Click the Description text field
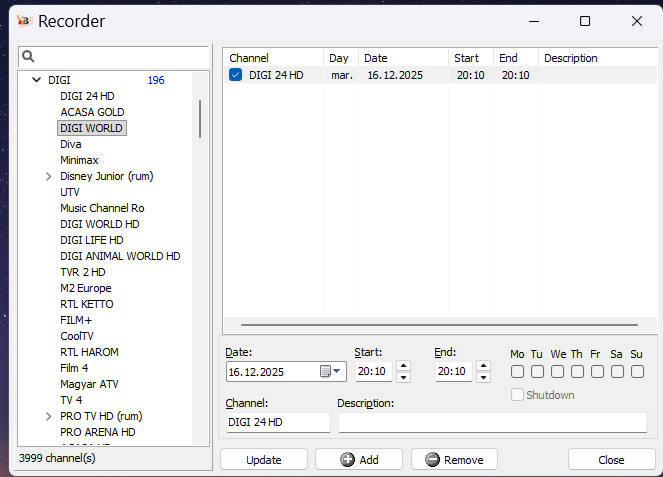 click(493, 422)
